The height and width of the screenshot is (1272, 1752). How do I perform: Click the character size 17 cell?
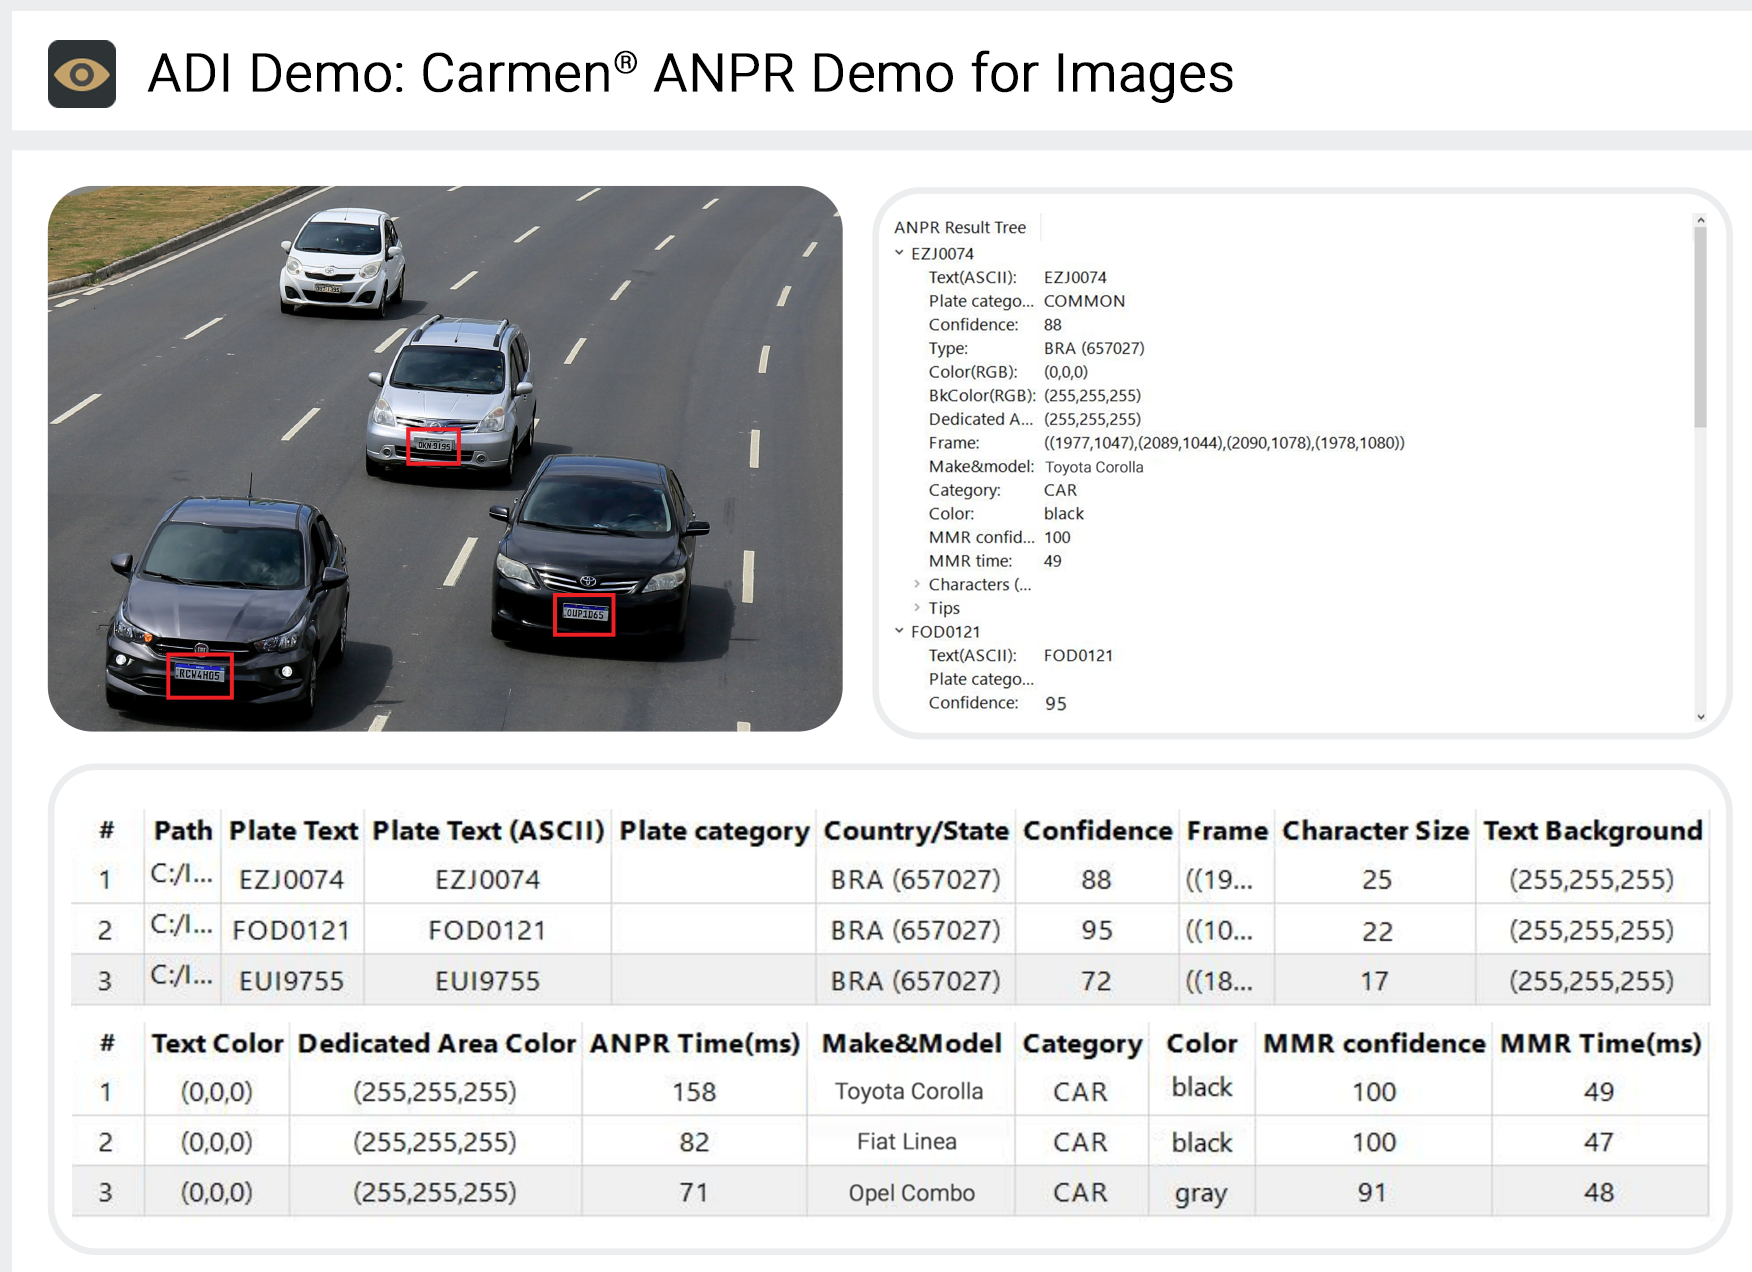coord(1374,981)
